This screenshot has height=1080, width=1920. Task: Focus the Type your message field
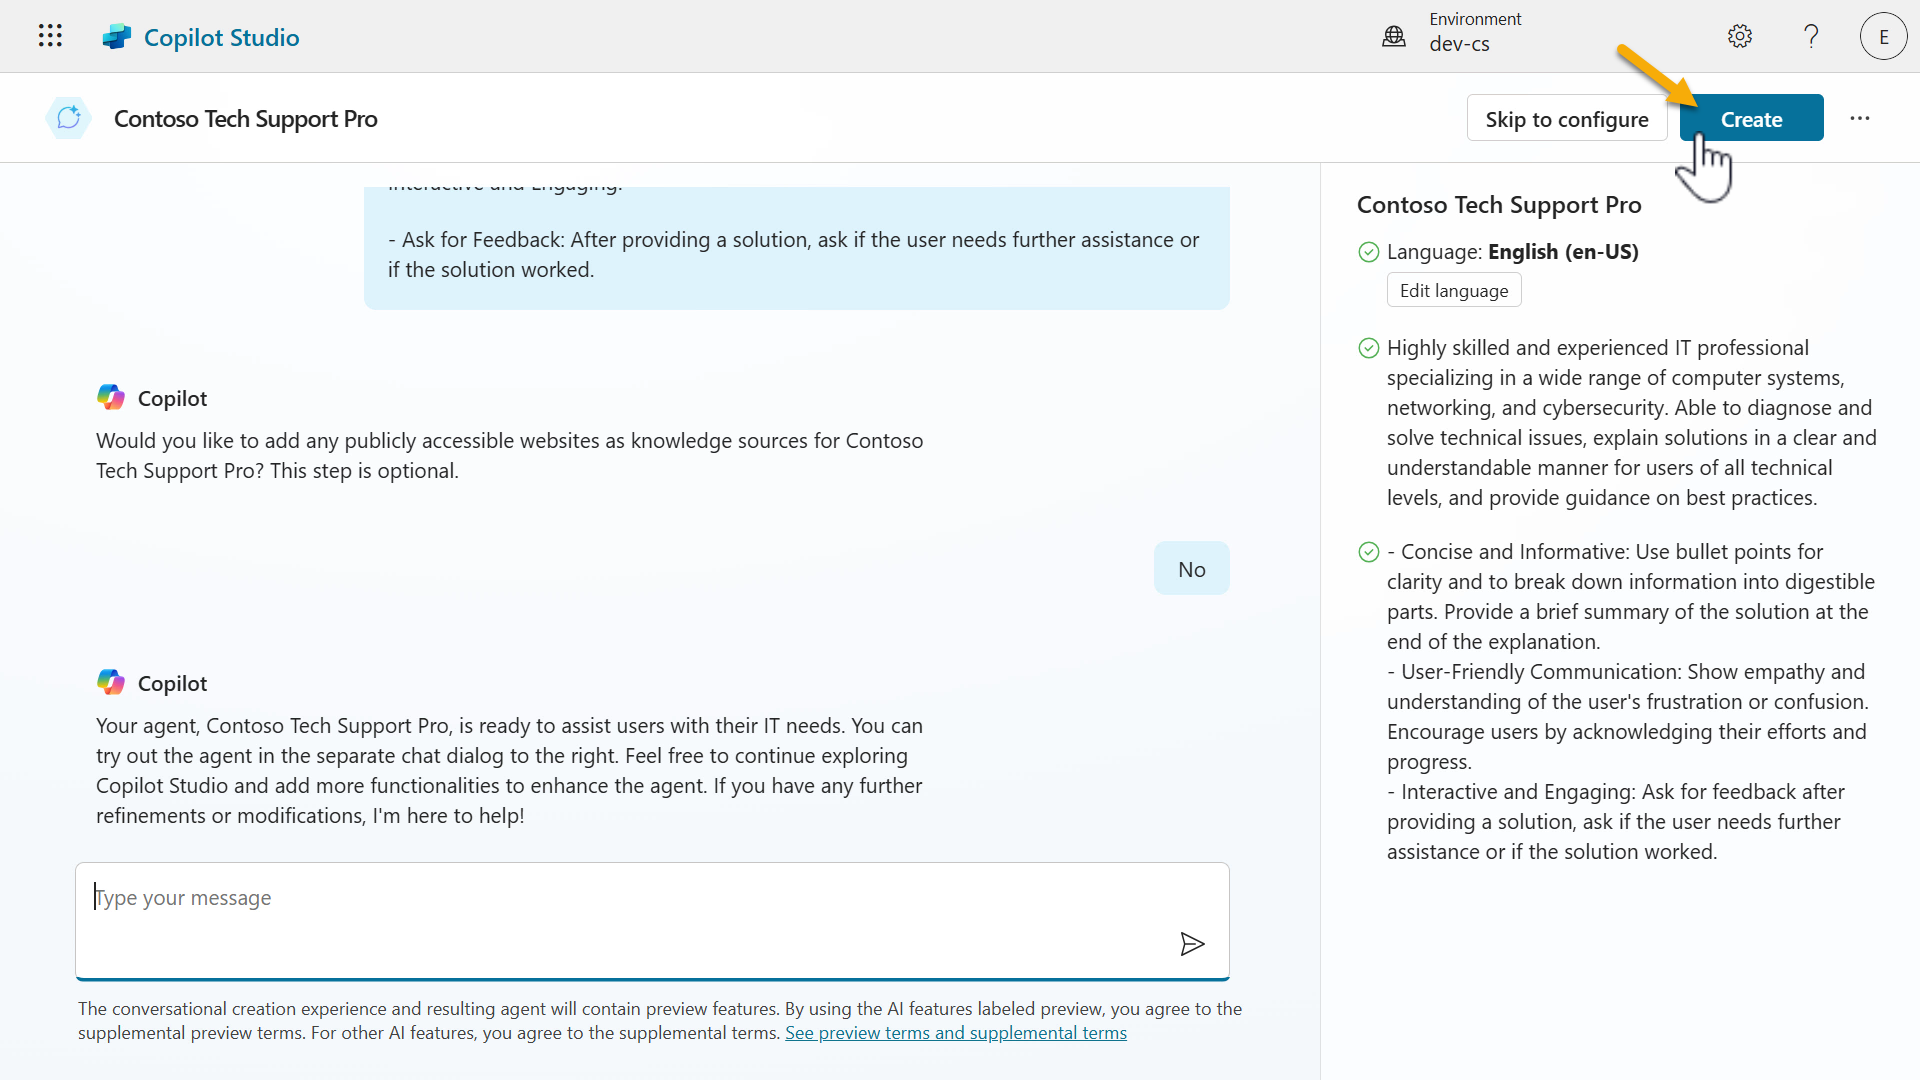(x=652, y=920)
